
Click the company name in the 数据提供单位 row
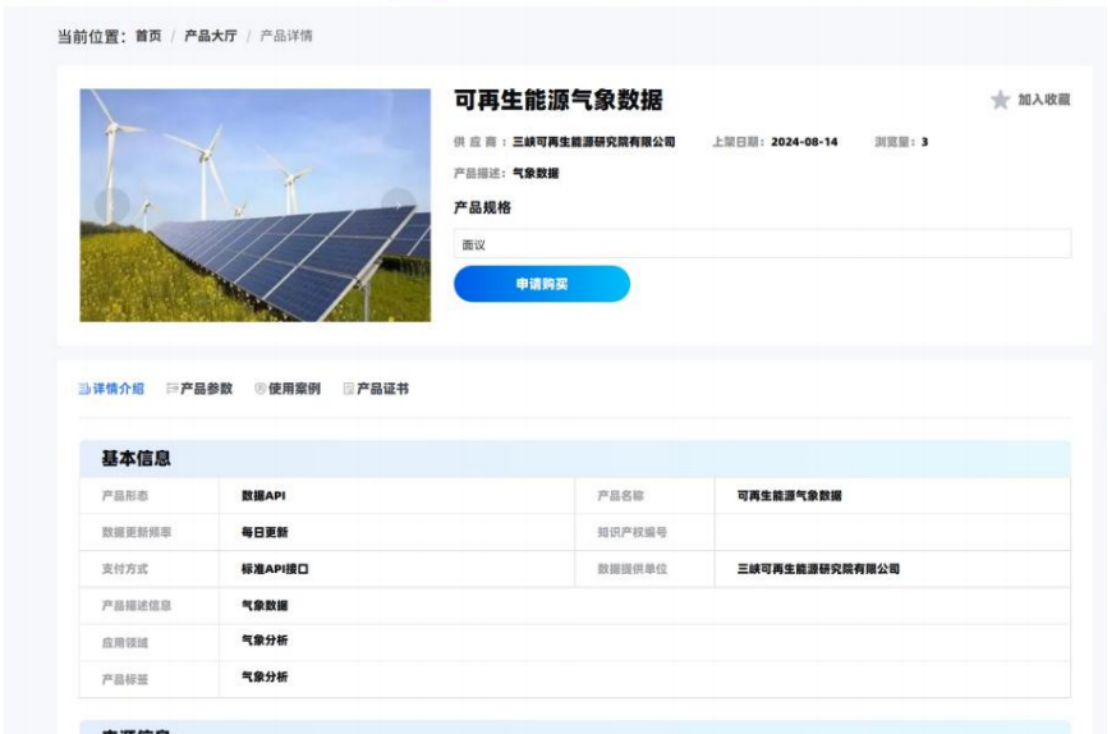pos(818,569)
